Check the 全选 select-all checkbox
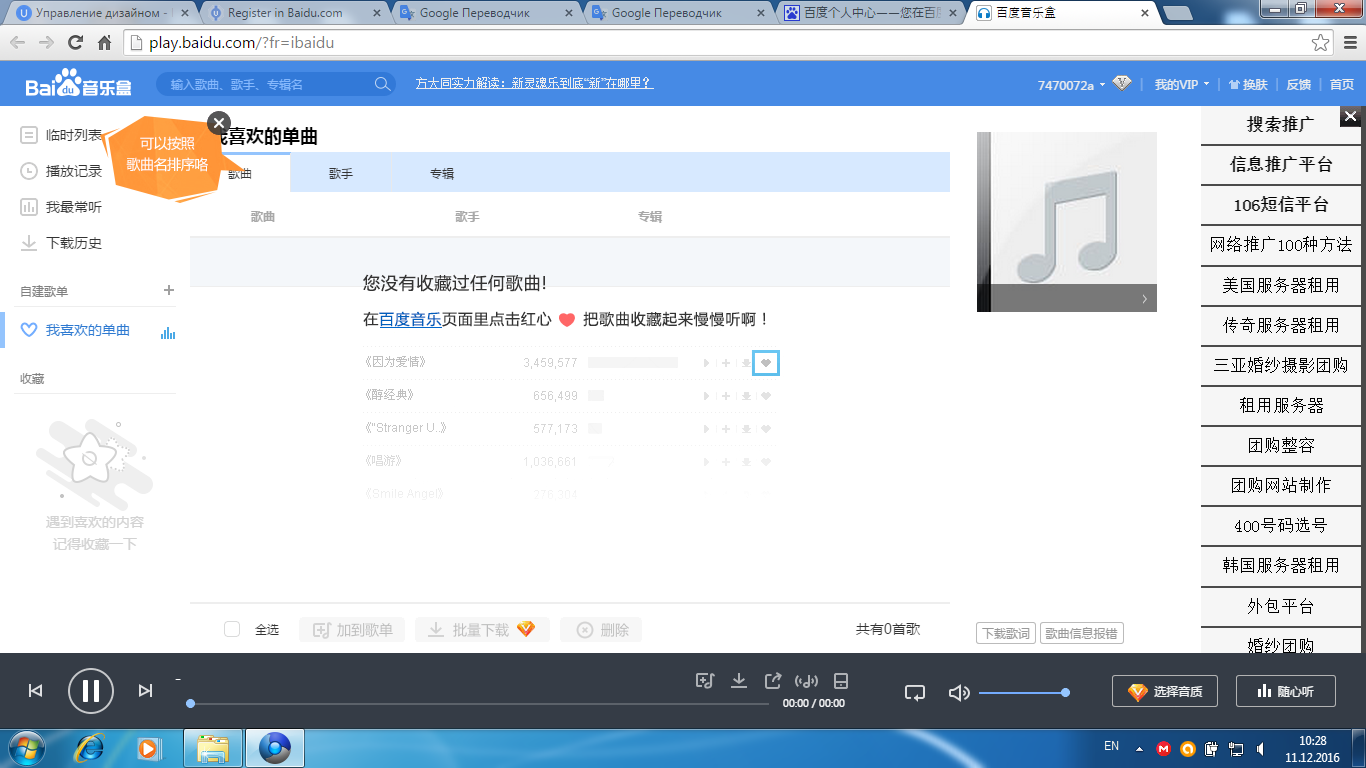Image resolution: width=1366 pixels, height=768 pixels. (232, 629)
